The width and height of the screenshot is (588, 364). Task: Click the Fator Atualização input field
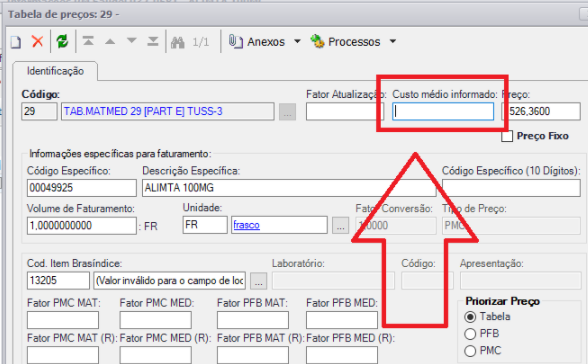pos(345,112)
